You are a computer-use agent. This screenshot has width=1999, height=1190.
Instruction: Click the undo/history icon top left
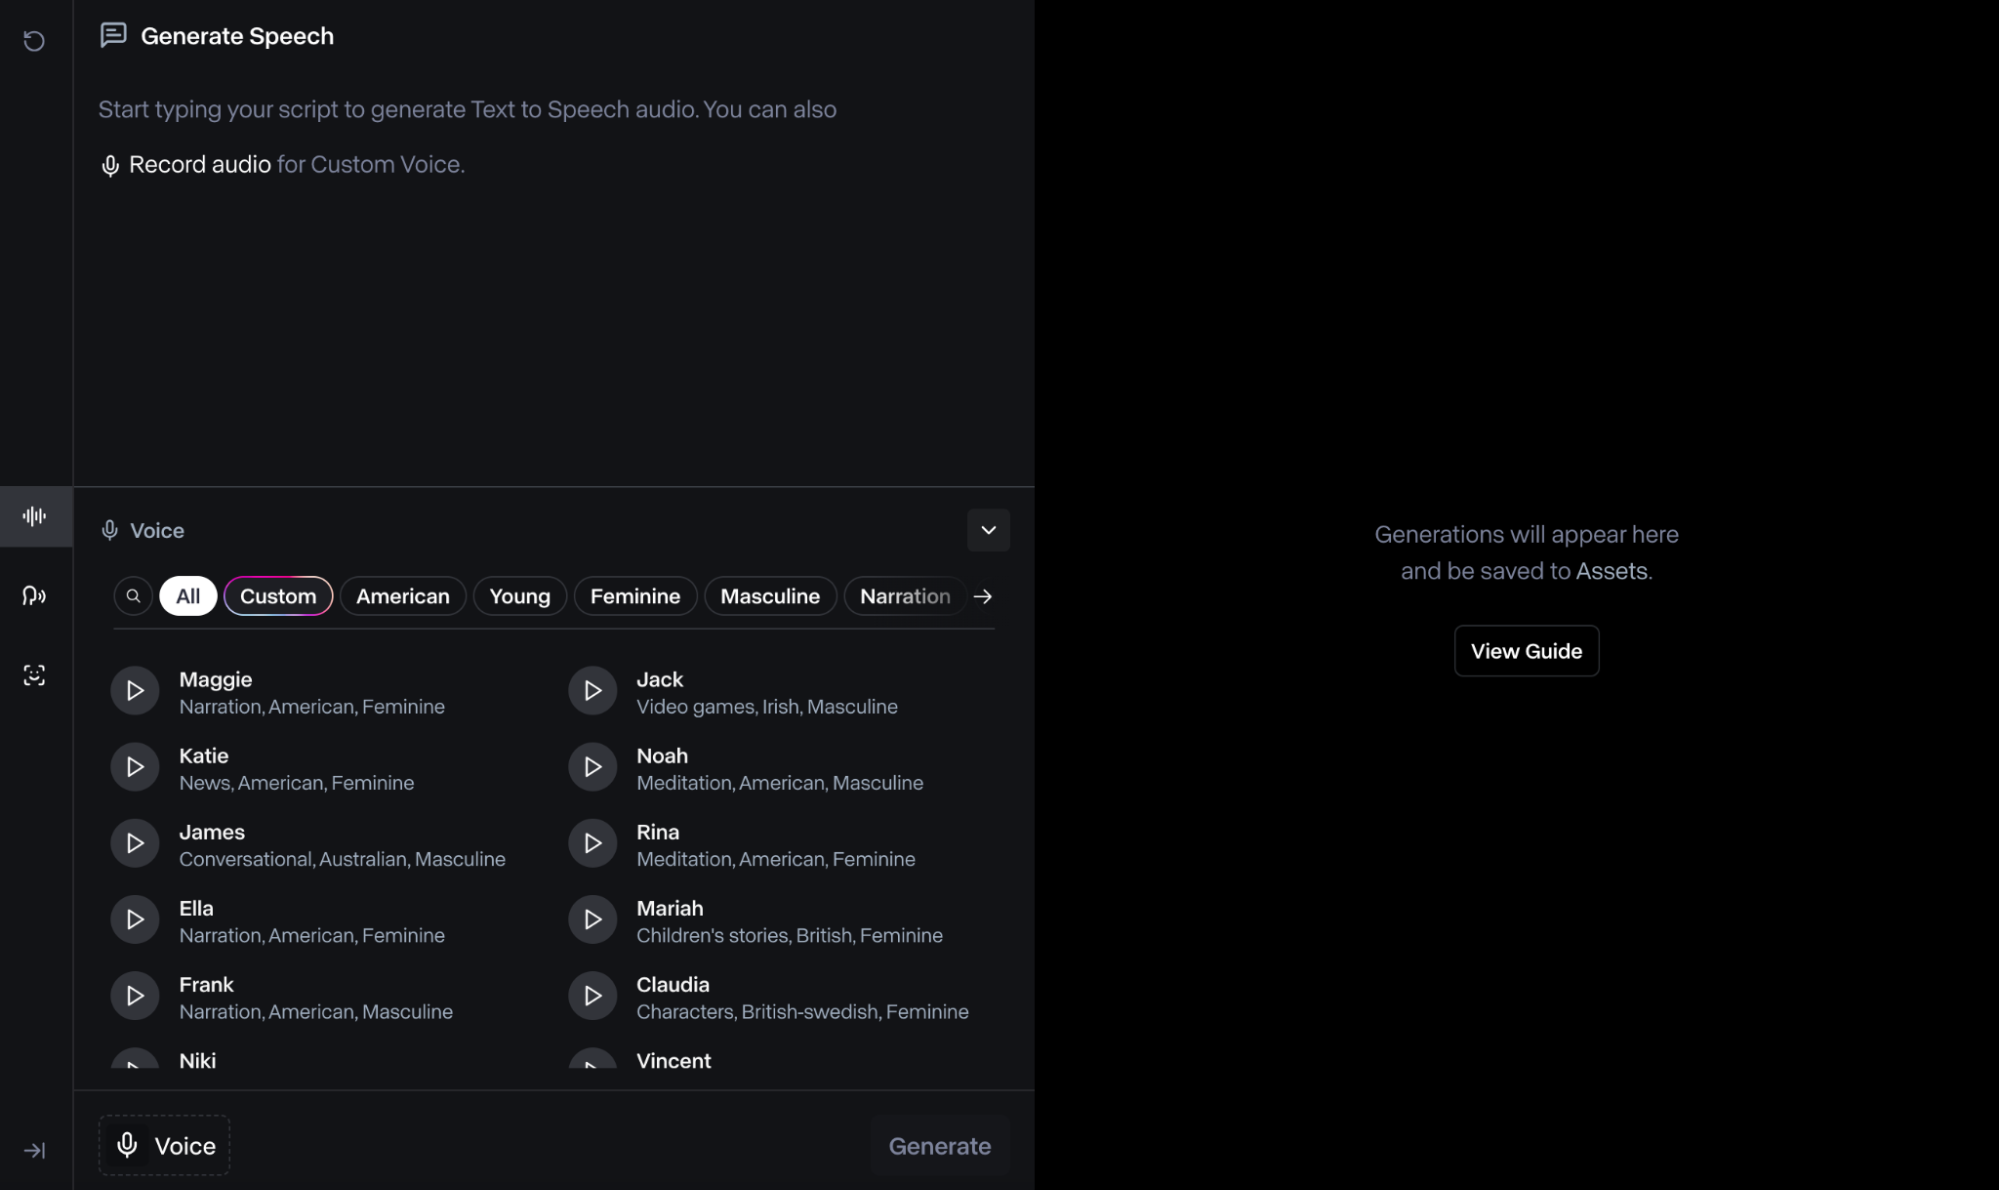coord(34,40)
